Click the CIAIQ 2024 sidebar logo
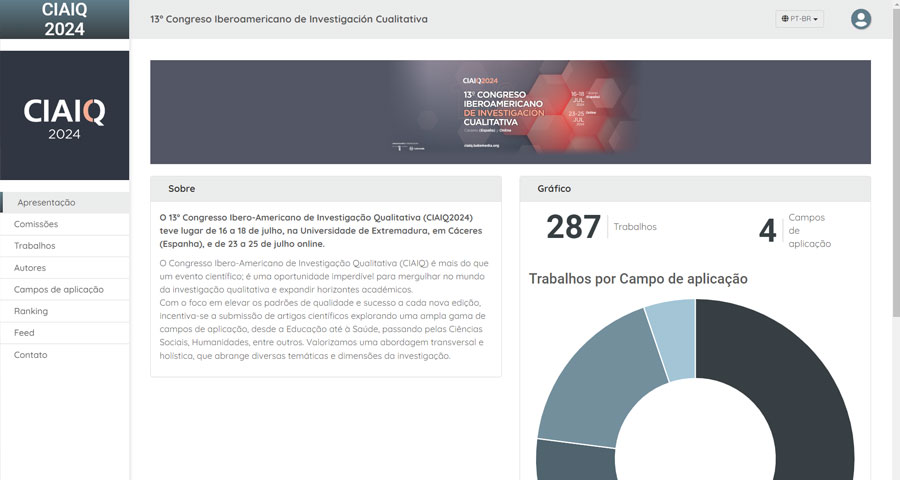 click(x=64, y=115)
